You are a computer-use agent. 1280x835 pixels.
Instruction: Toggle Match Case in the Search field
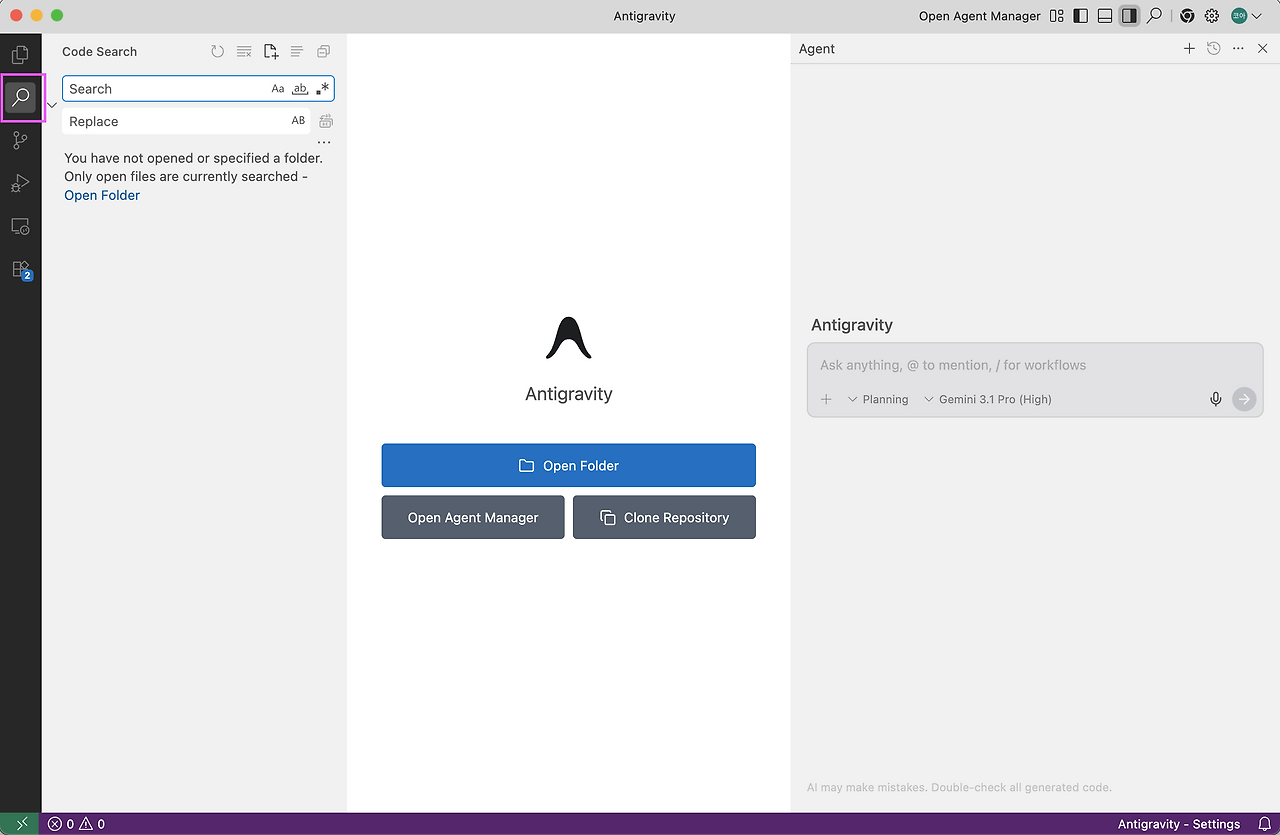coord(278,89)
